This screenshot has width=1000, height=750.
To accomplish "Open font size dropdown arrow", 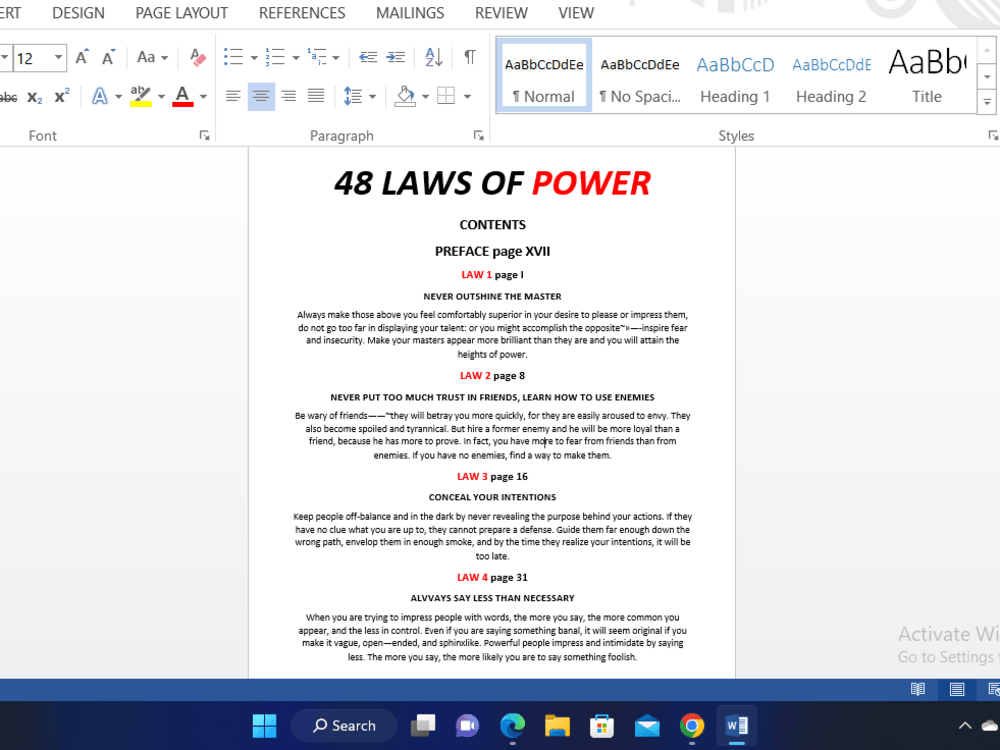I will coord(59,58).
